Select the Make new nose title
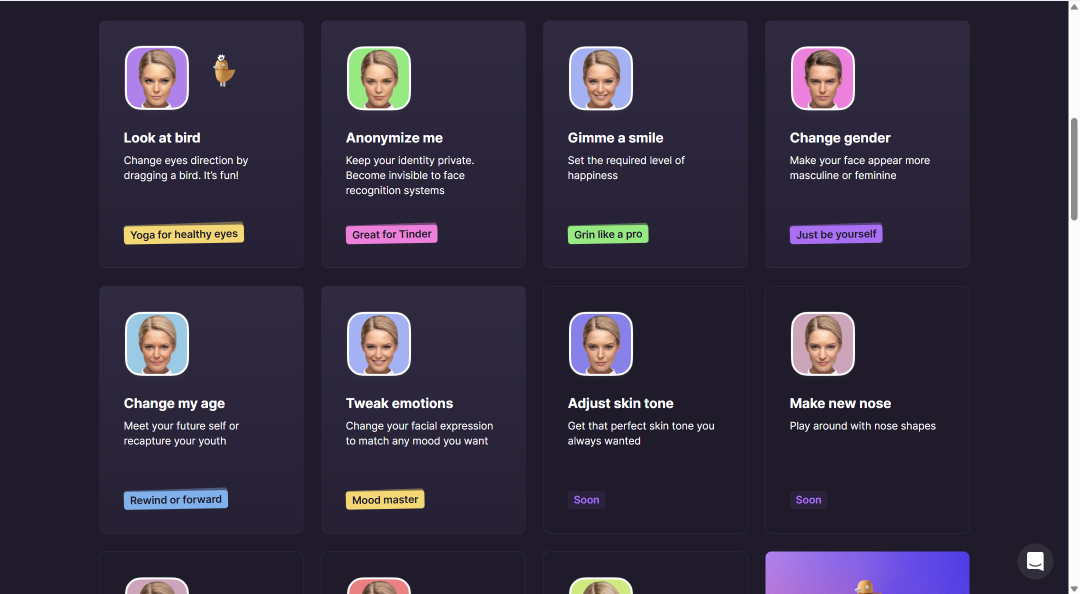1080x594 pixels. (840, 403)
